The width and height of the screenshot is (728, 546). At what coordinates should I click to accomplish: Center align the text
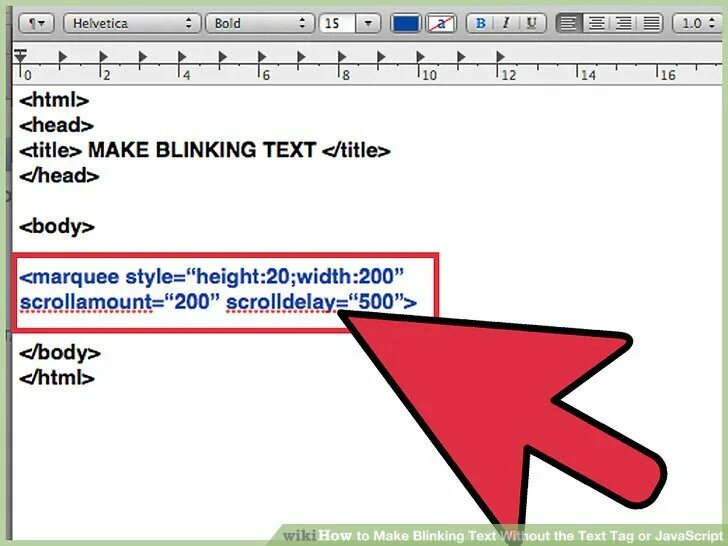pyautogui.click(x=596, y=23)
